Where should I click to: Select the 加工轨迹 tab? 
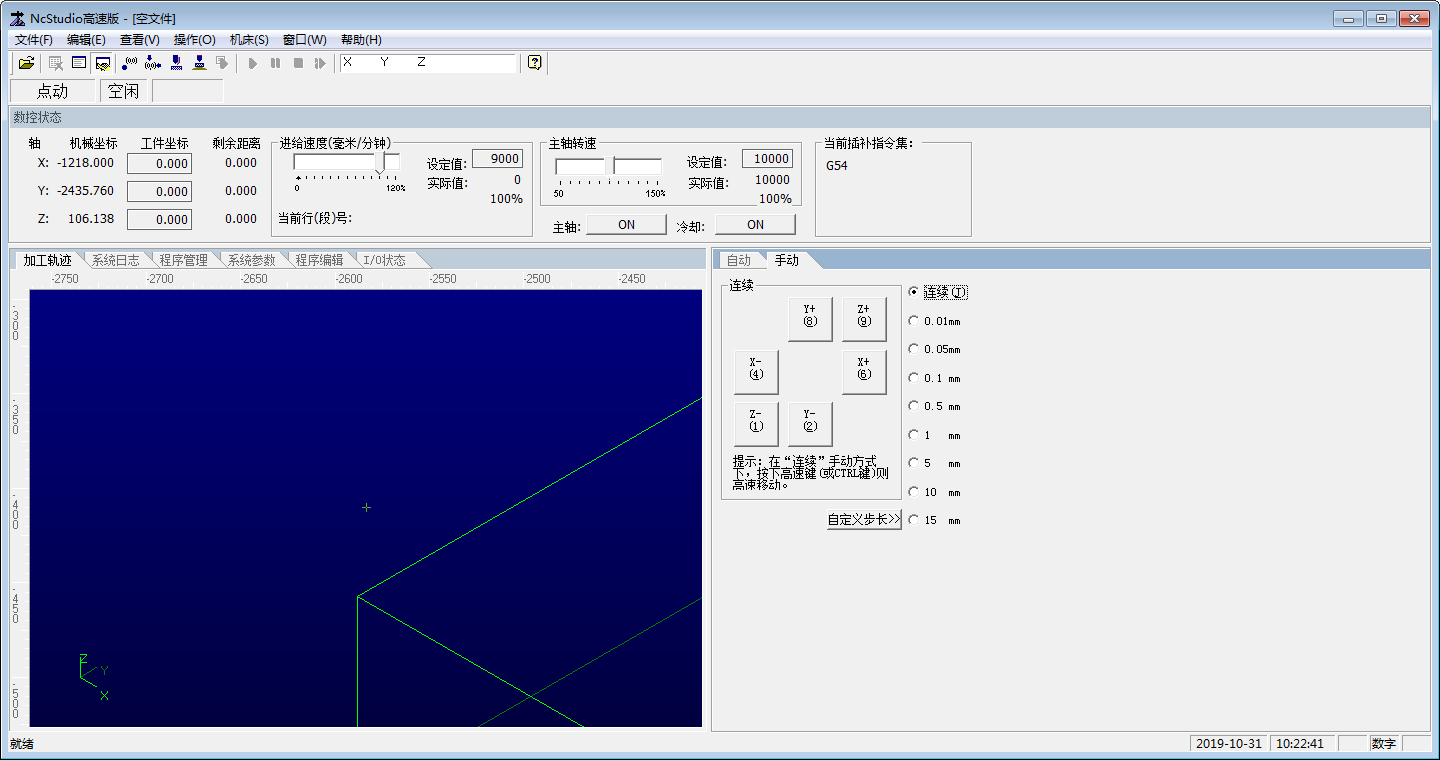coord(48,260)
